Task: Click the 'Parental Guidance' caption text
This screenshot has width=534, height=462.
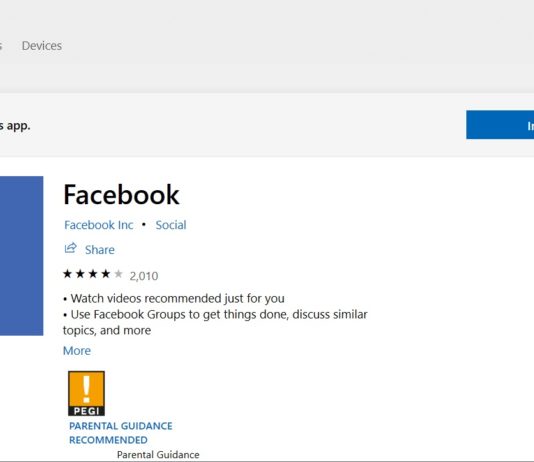Action: (158, 455)
